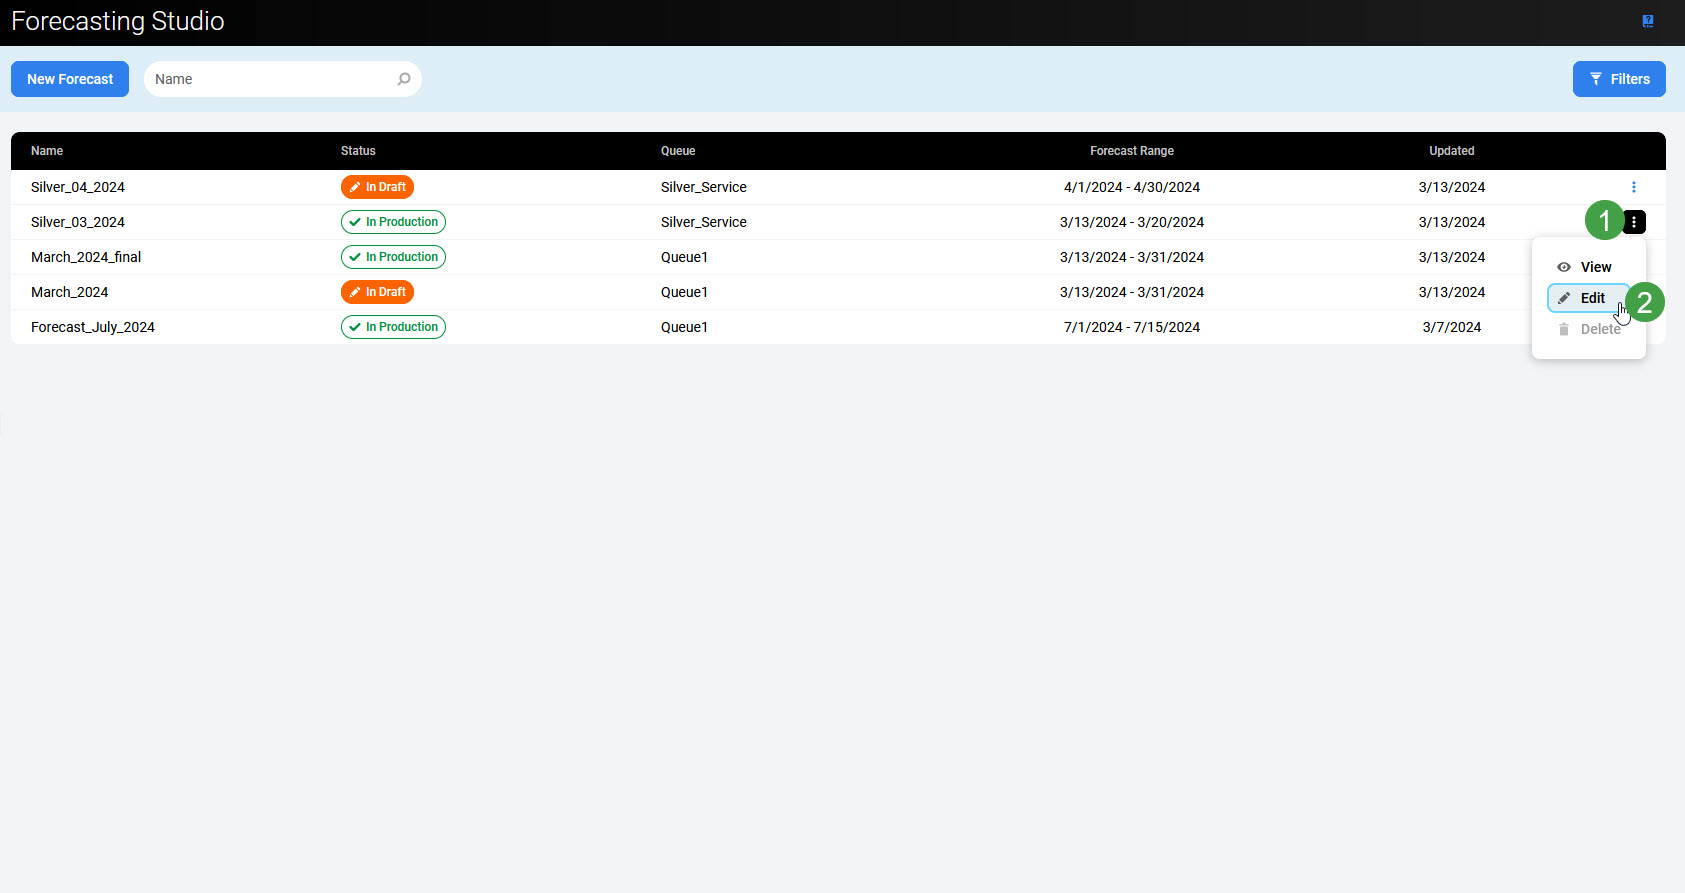Viewport: 1685px width, 893px height.
Task: Click the search magnifier icon in Name field
Action: (404, 79)
